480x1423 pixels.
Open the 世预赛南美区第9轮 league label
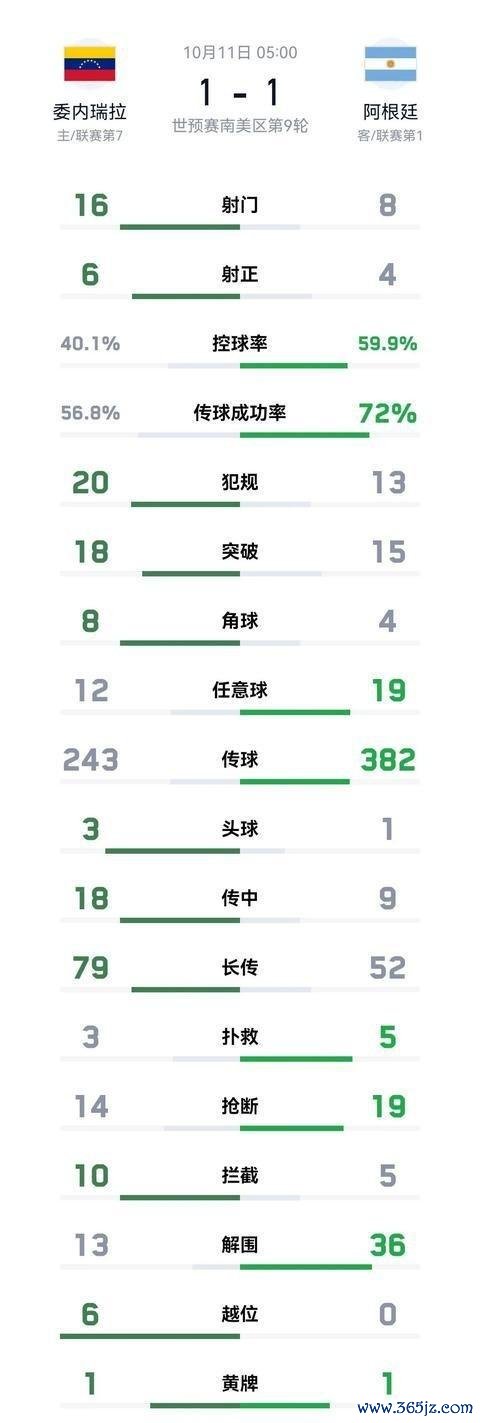point(240,127)
